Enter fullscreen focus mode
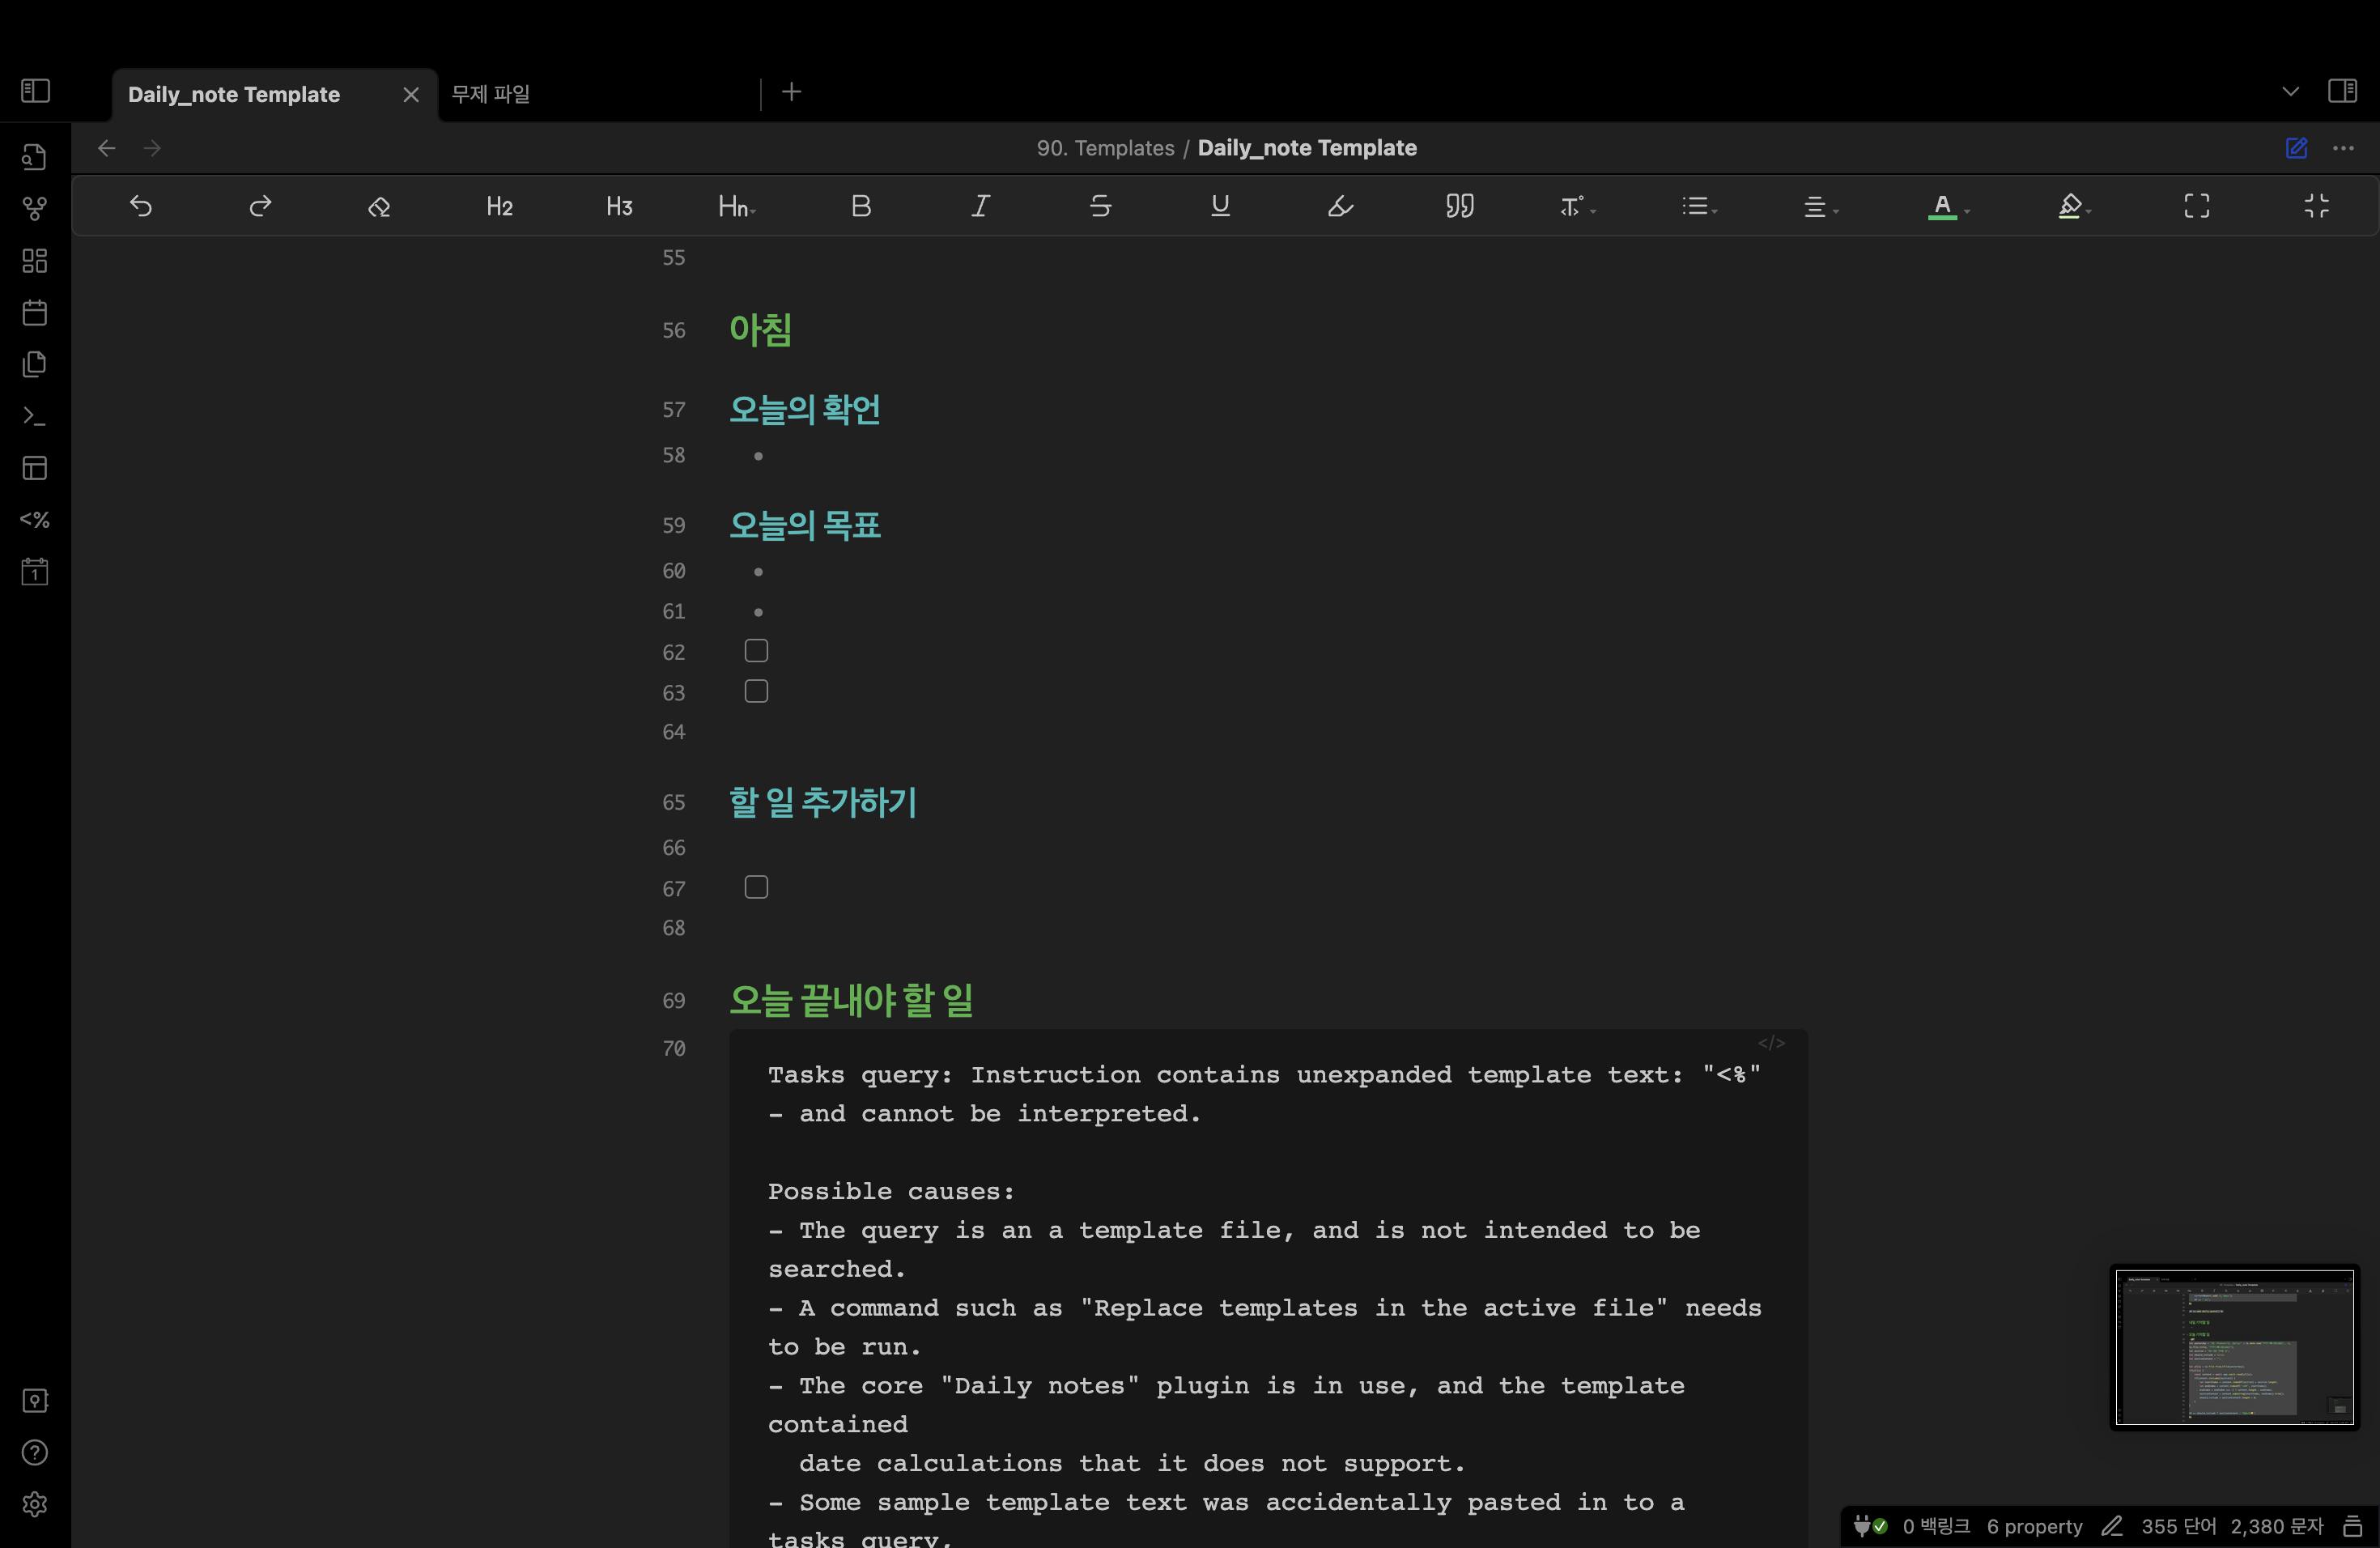The image size is (2380, 1548). 2197,206
